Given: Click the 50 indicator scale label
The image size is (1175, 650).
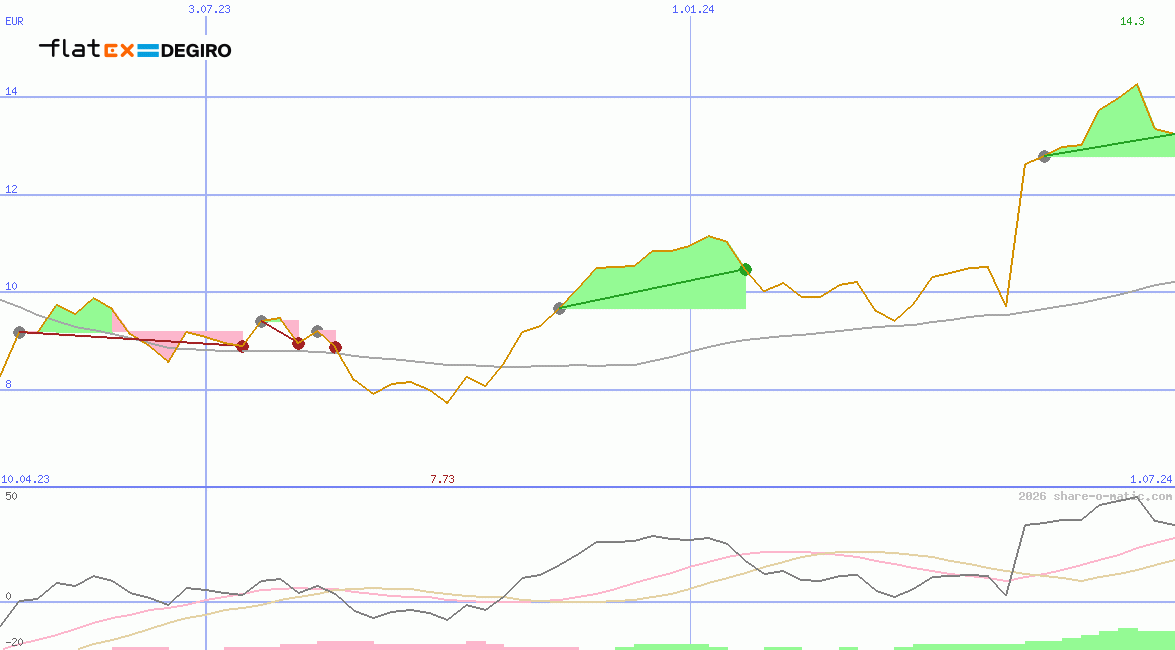Looking at the screenshot, I should click(x=11, y=496).
